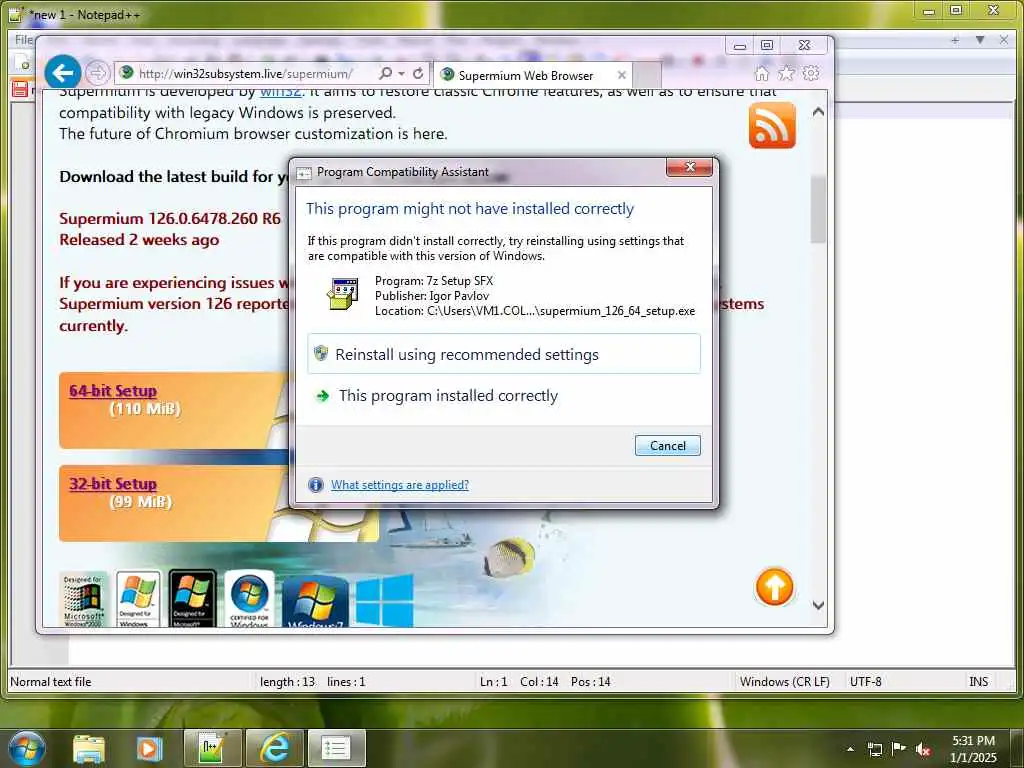Choose This program installed correctly
This screenshot has height=768, width=1024.
504,396
